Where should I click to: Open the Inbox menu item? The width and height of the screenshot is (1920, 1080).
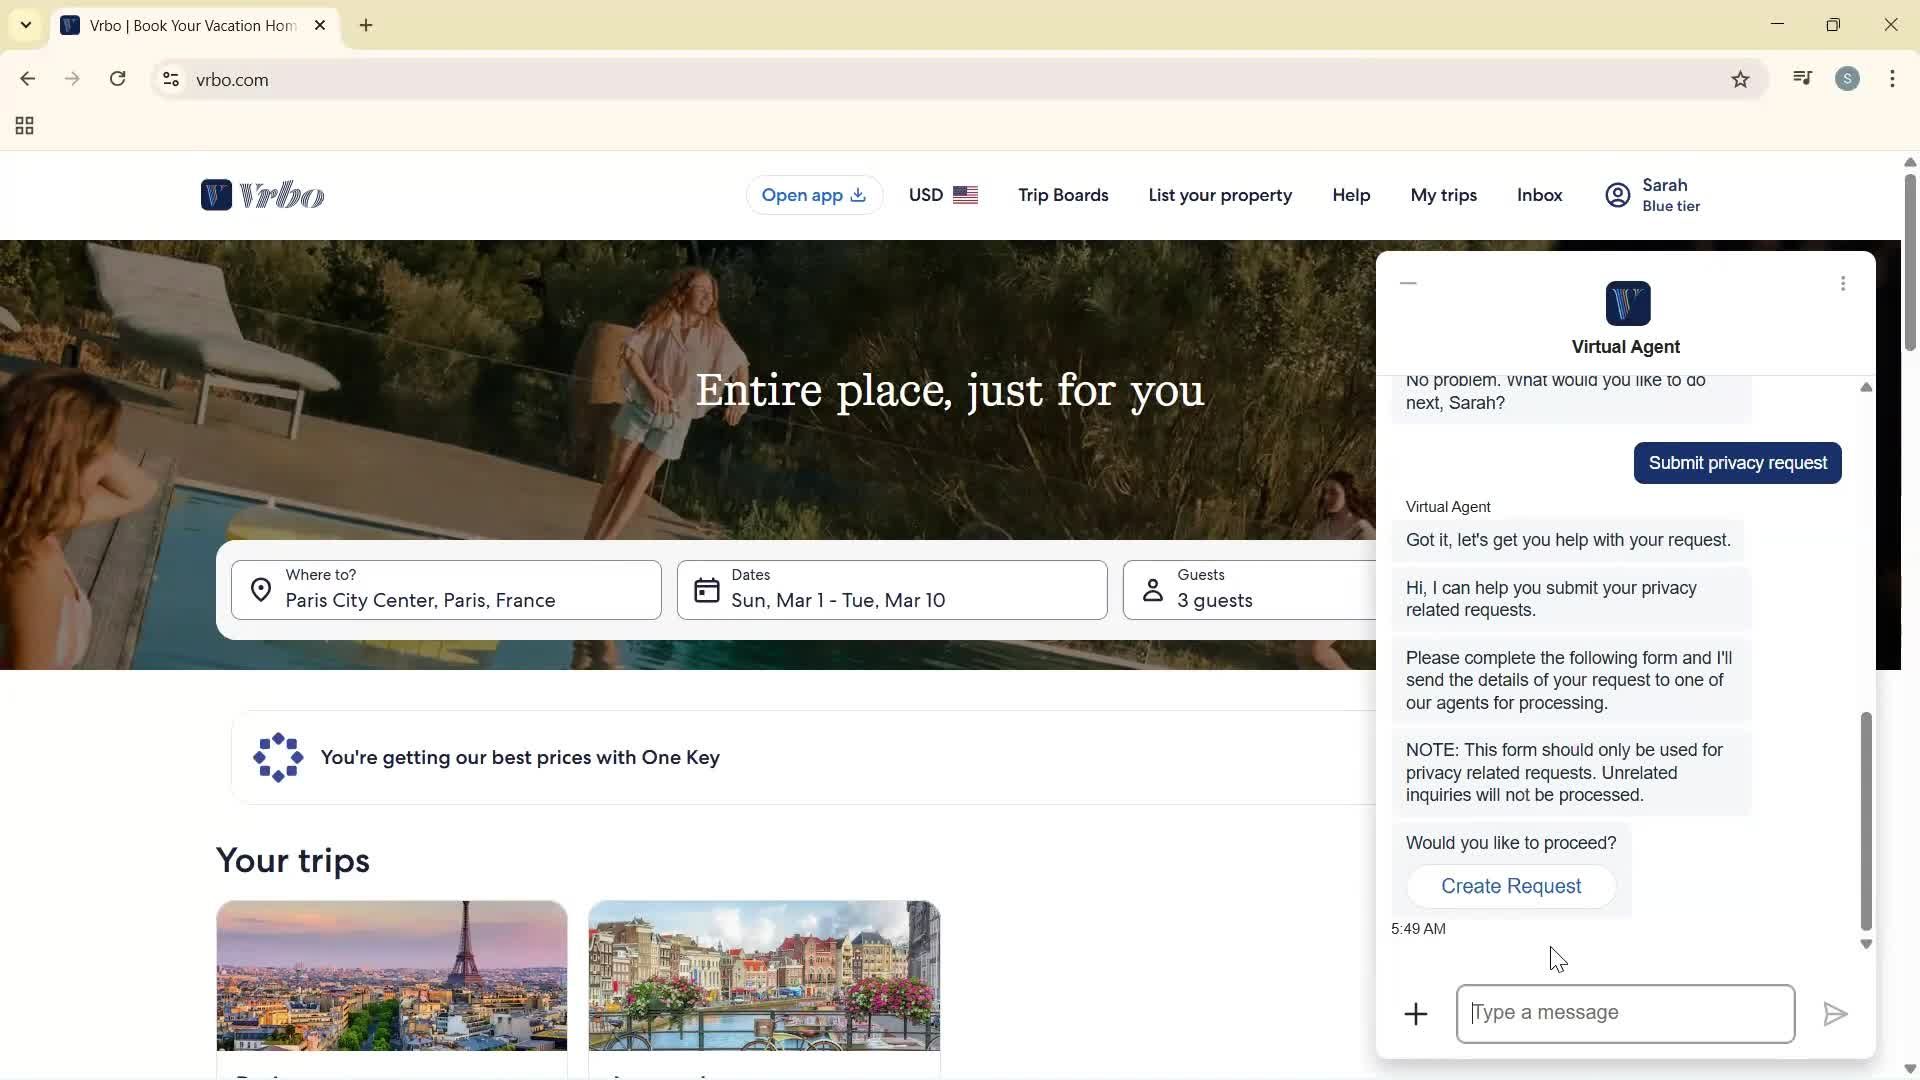pos(1539,195)
